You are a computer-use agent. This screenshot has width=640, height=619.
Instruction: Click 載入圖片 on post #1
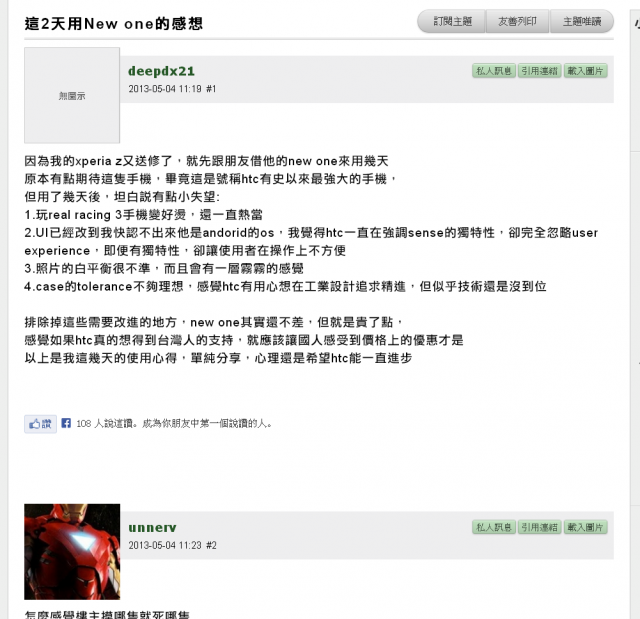pyautogui.click(x=585, y=71)
